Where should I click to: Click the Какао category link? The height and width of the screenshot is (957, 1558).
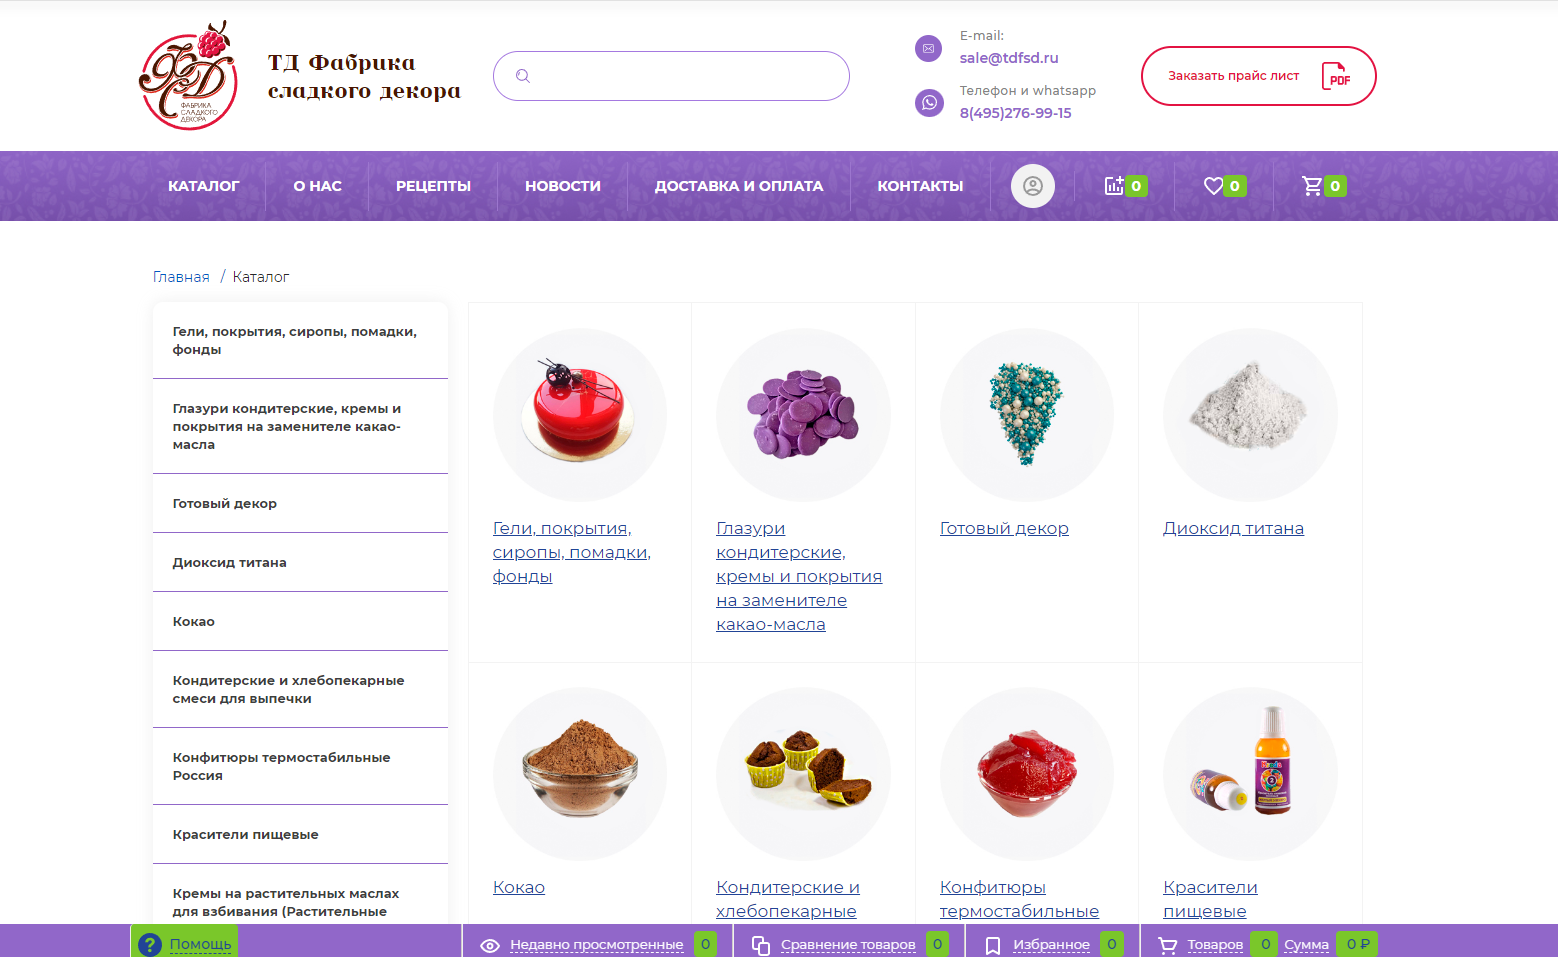click(519, 887)
